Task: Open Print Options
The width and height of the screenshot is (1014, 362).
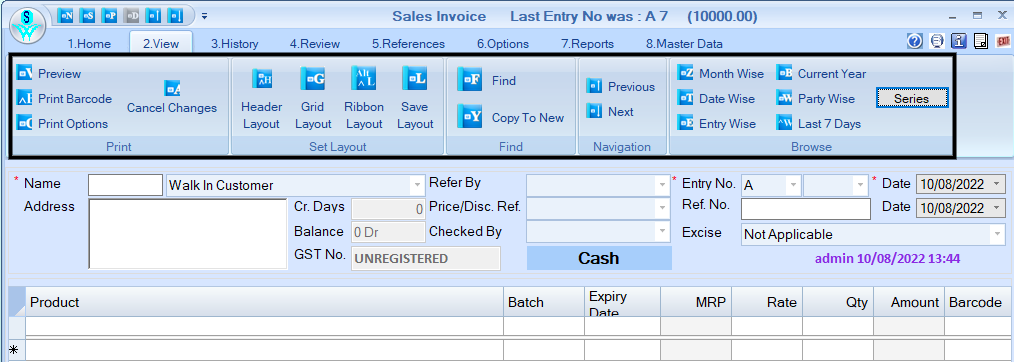Action: pos(62,123)
